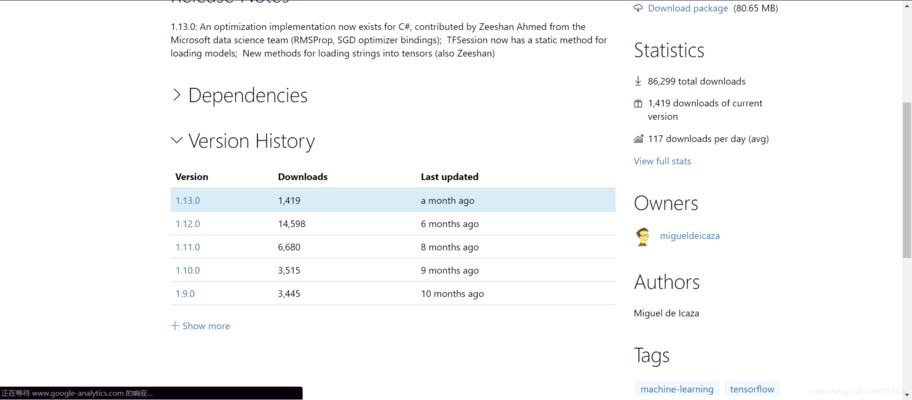
Task: Open version 1.12.0 link
Action: [188, 224]
